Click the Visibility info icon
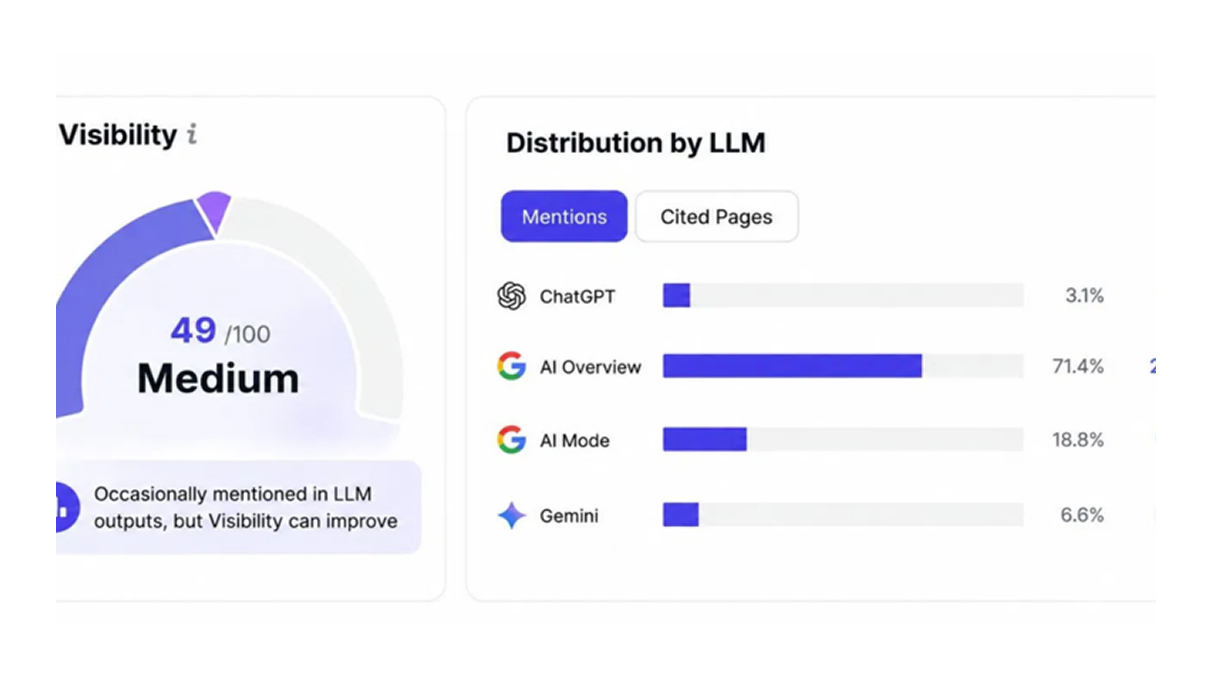The height and width of the screenshot is (680, 1212). [192, 135]
